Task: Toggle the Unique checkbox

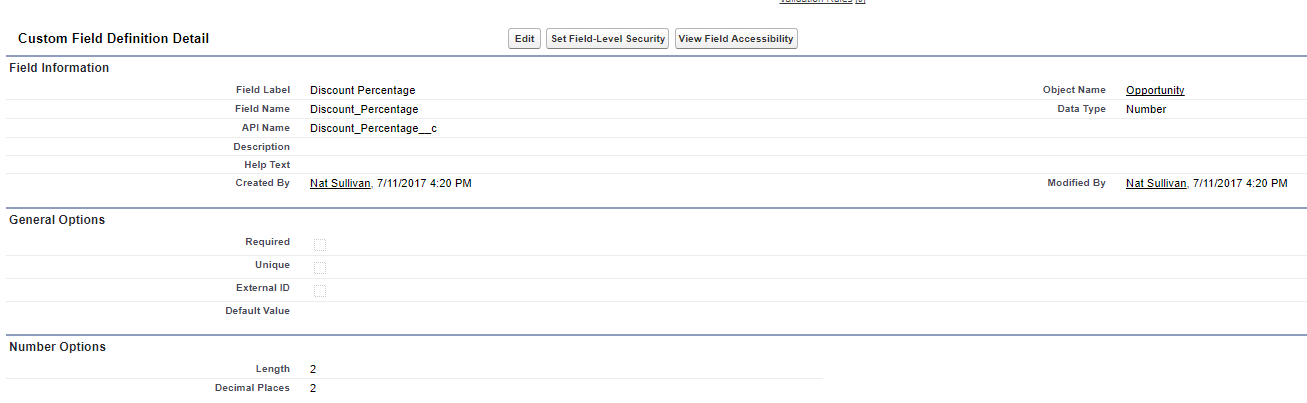Action: (x=320, y=267)
